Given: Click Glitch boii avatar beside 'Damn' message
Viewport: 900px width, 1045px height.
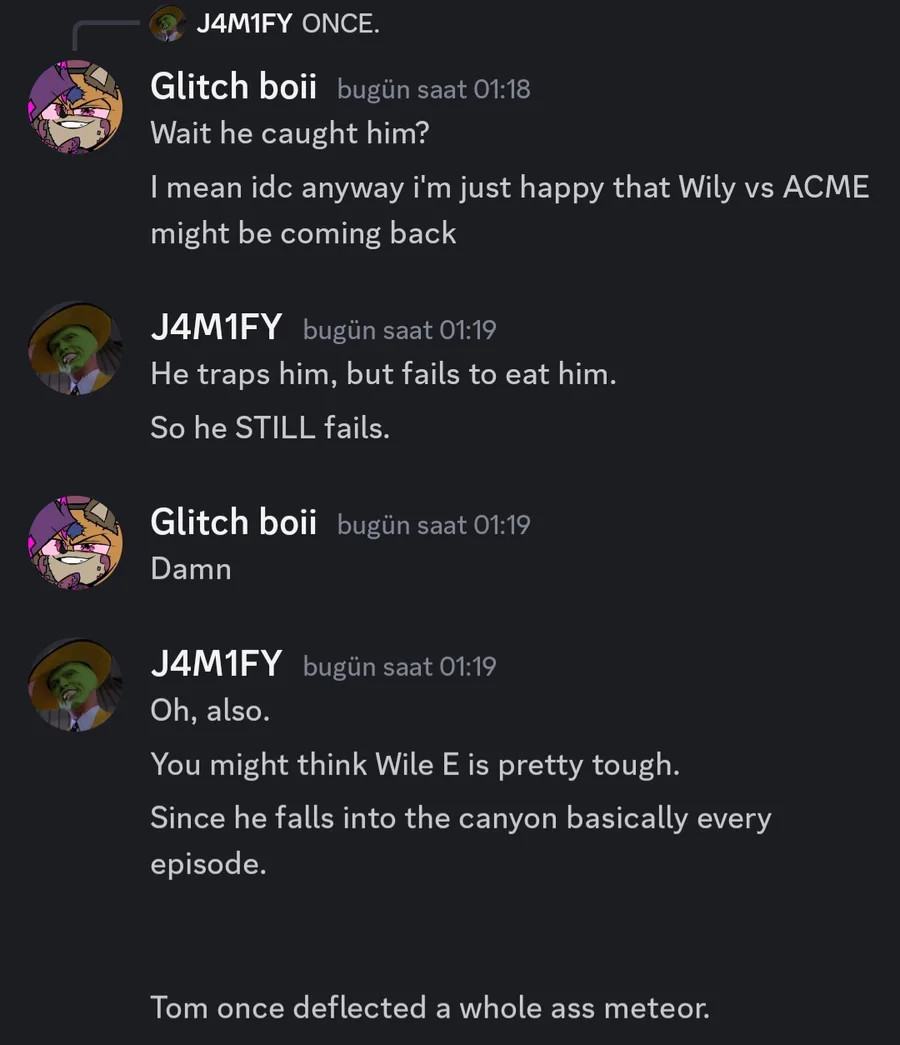Looking at the screenshot, I should [75, 542].
